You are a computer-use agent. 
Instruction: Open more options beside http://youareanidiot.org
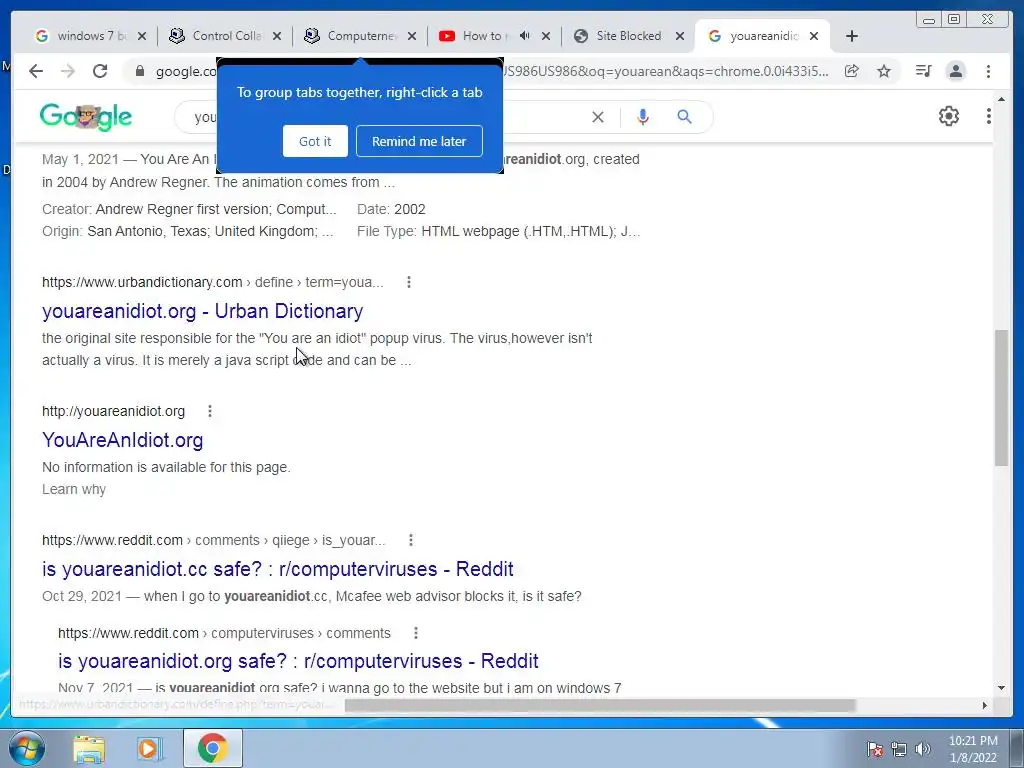[210, 411]
